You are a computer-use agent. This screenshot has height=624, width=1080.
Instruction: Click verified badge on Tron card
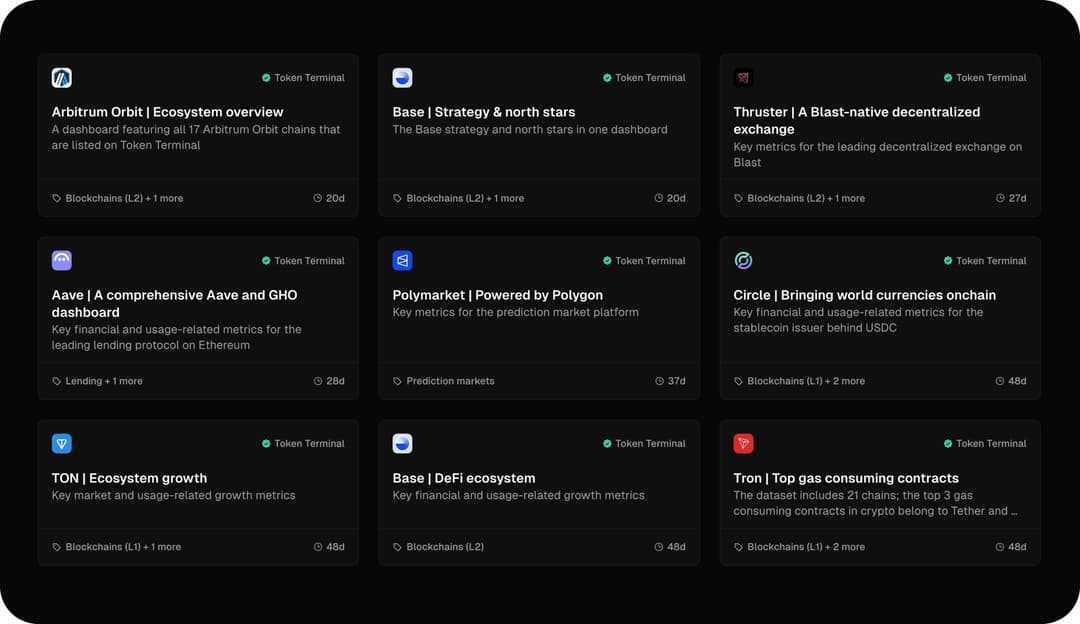pyautogui.click(x=948, y=444)
